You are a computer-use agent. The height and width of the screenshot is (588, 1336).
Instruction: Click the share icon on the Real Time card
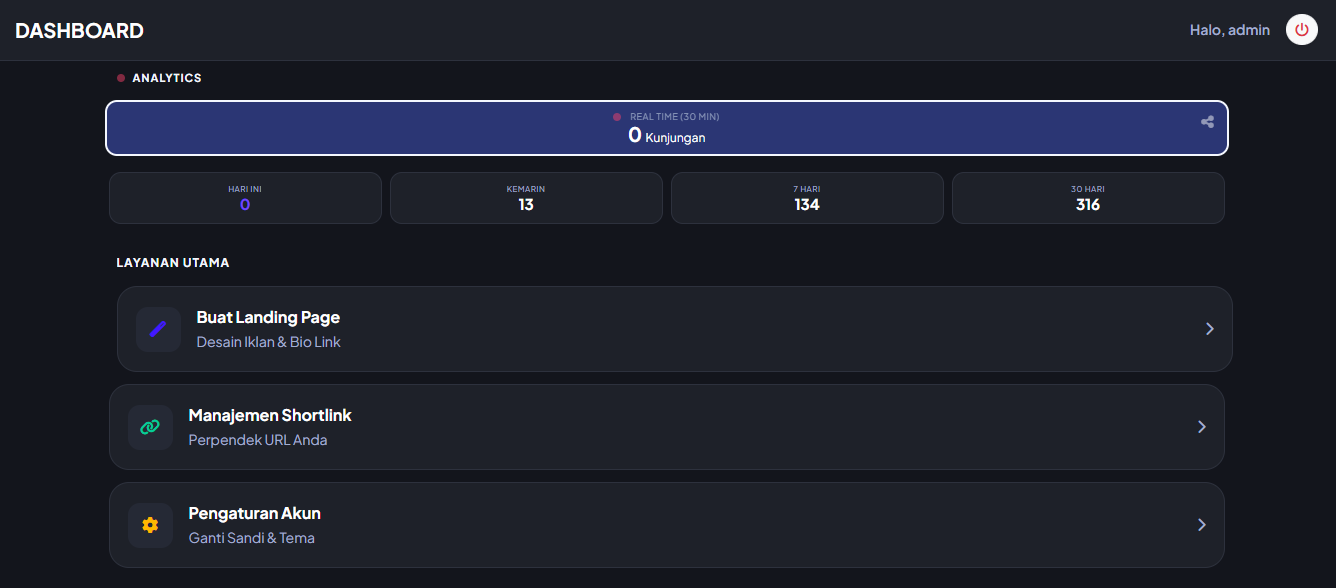1207,121
